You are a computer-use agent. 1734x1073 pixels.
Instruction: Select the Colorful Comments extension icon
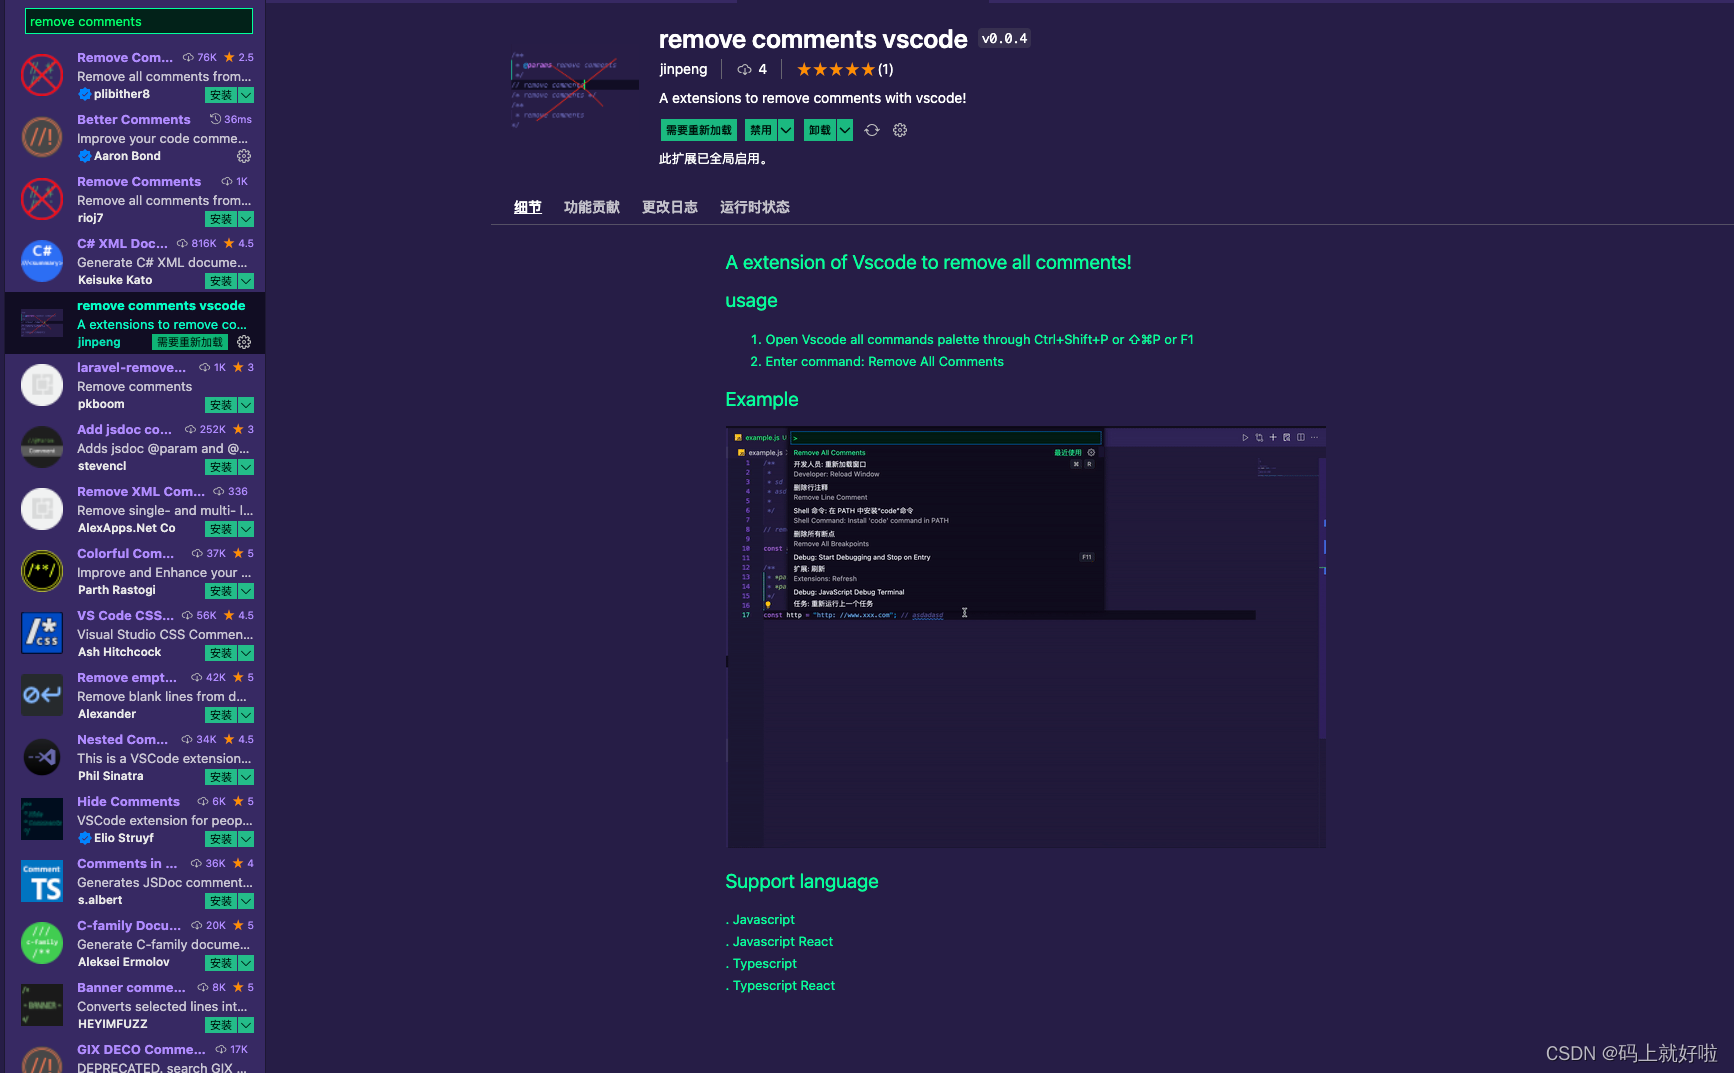(41, 571)
